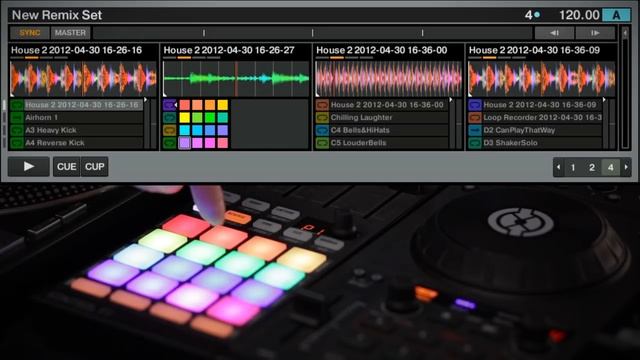Click slot title 'House 2 2012-04-30 16-26-16'

[76, 50]
